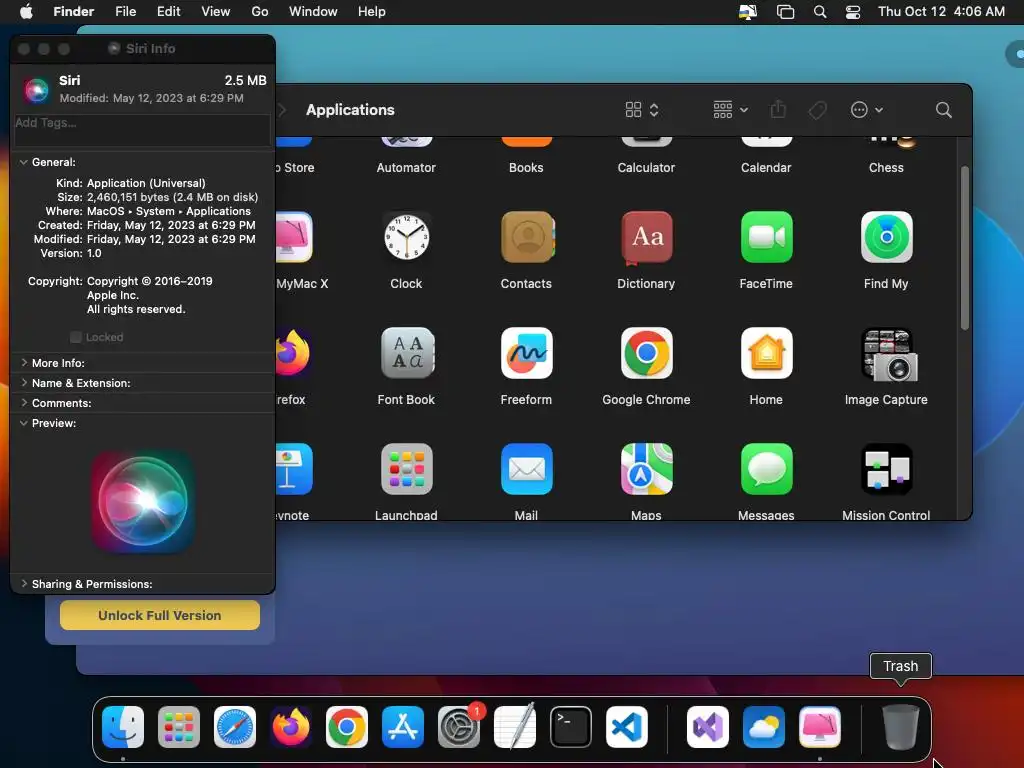Select the Contacts app icon
This screenshot has width=1024, height=768.
[526, 237]
